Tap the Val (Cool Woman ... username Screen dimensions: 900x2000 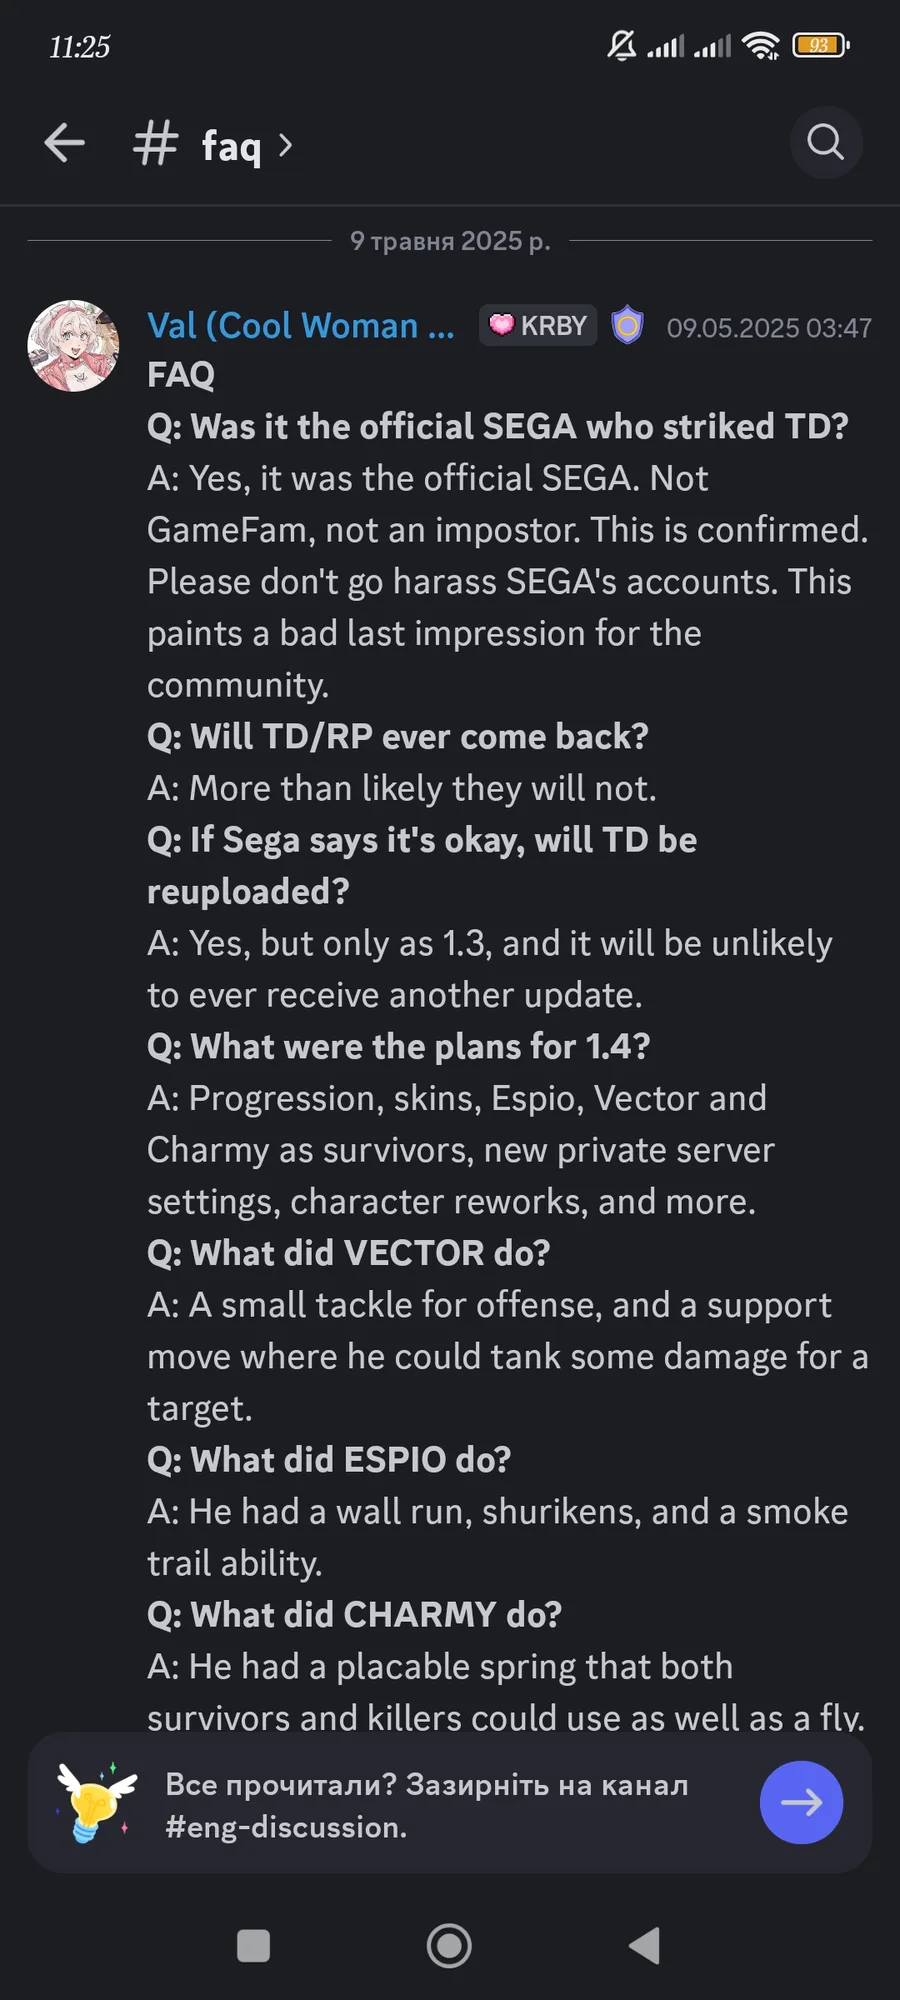301,326
